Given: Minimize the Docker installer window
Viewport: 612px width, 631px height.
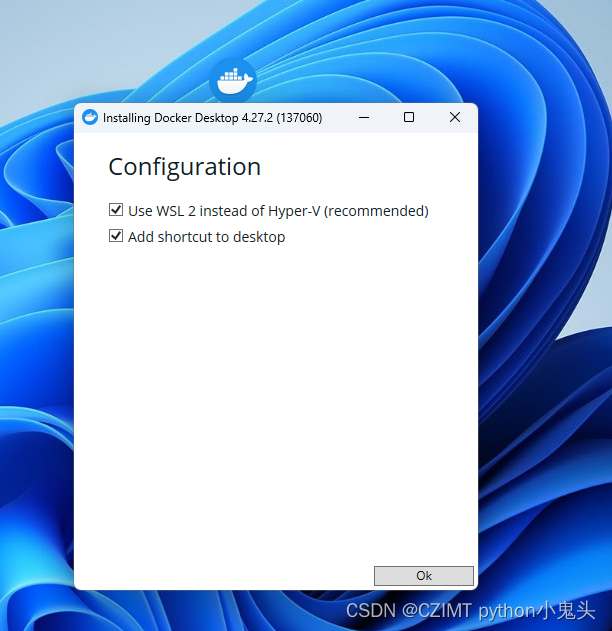Looking at the screenshot, I should click(x=364, y=118).
